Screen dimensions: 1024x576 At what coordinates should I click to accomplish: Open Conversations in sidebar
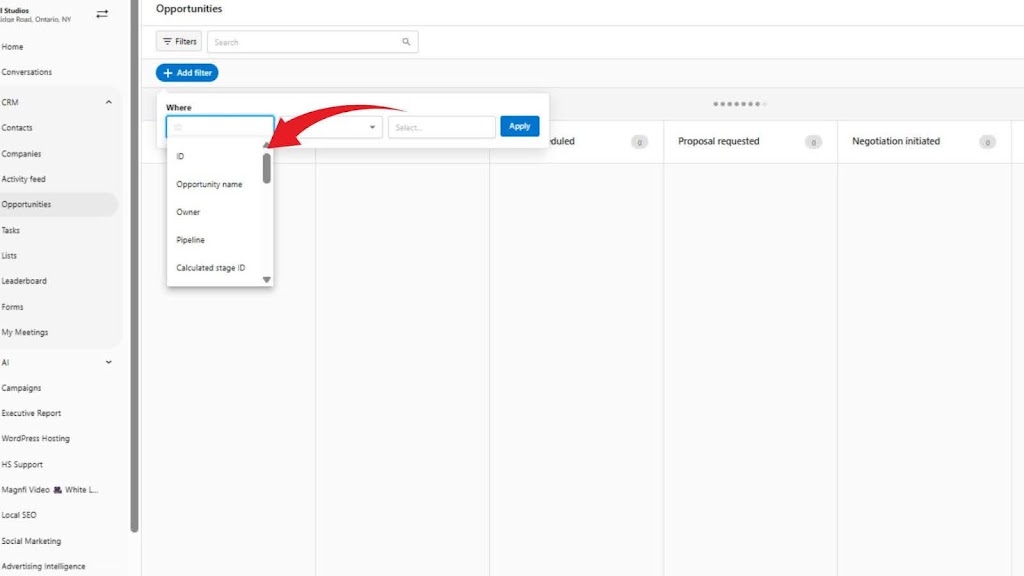click(x=26, y=72)
